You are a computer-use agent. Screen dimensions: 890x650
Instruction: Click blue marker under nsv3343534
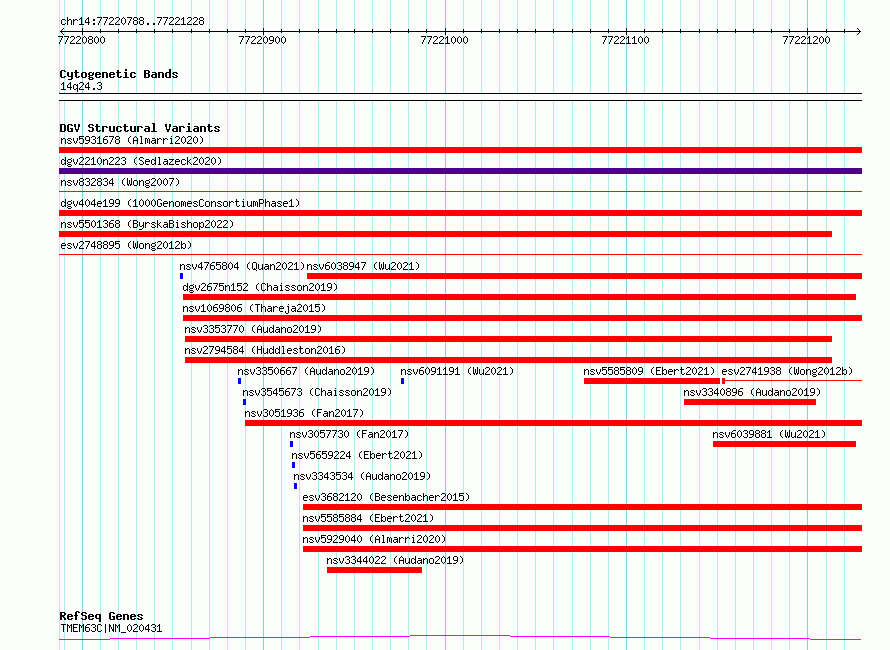click(295, 486)
